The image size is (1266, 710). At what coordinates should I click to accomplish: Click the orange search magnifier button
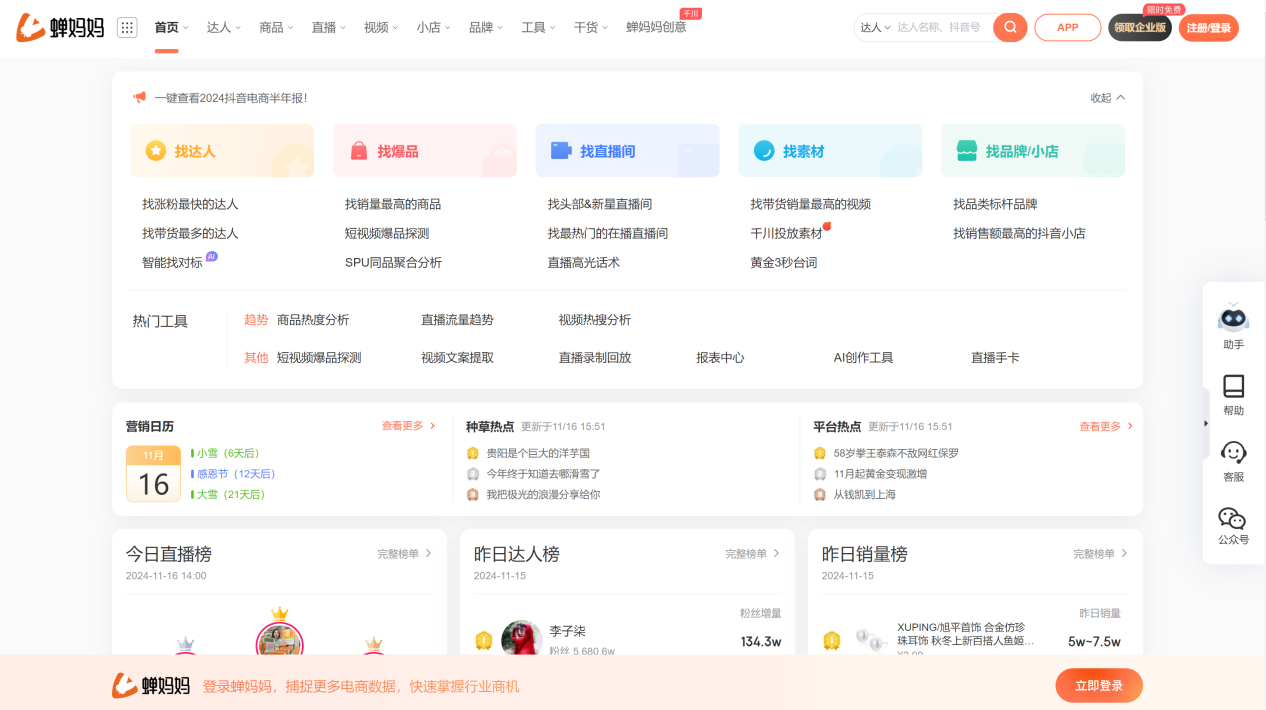[1010, 27]
